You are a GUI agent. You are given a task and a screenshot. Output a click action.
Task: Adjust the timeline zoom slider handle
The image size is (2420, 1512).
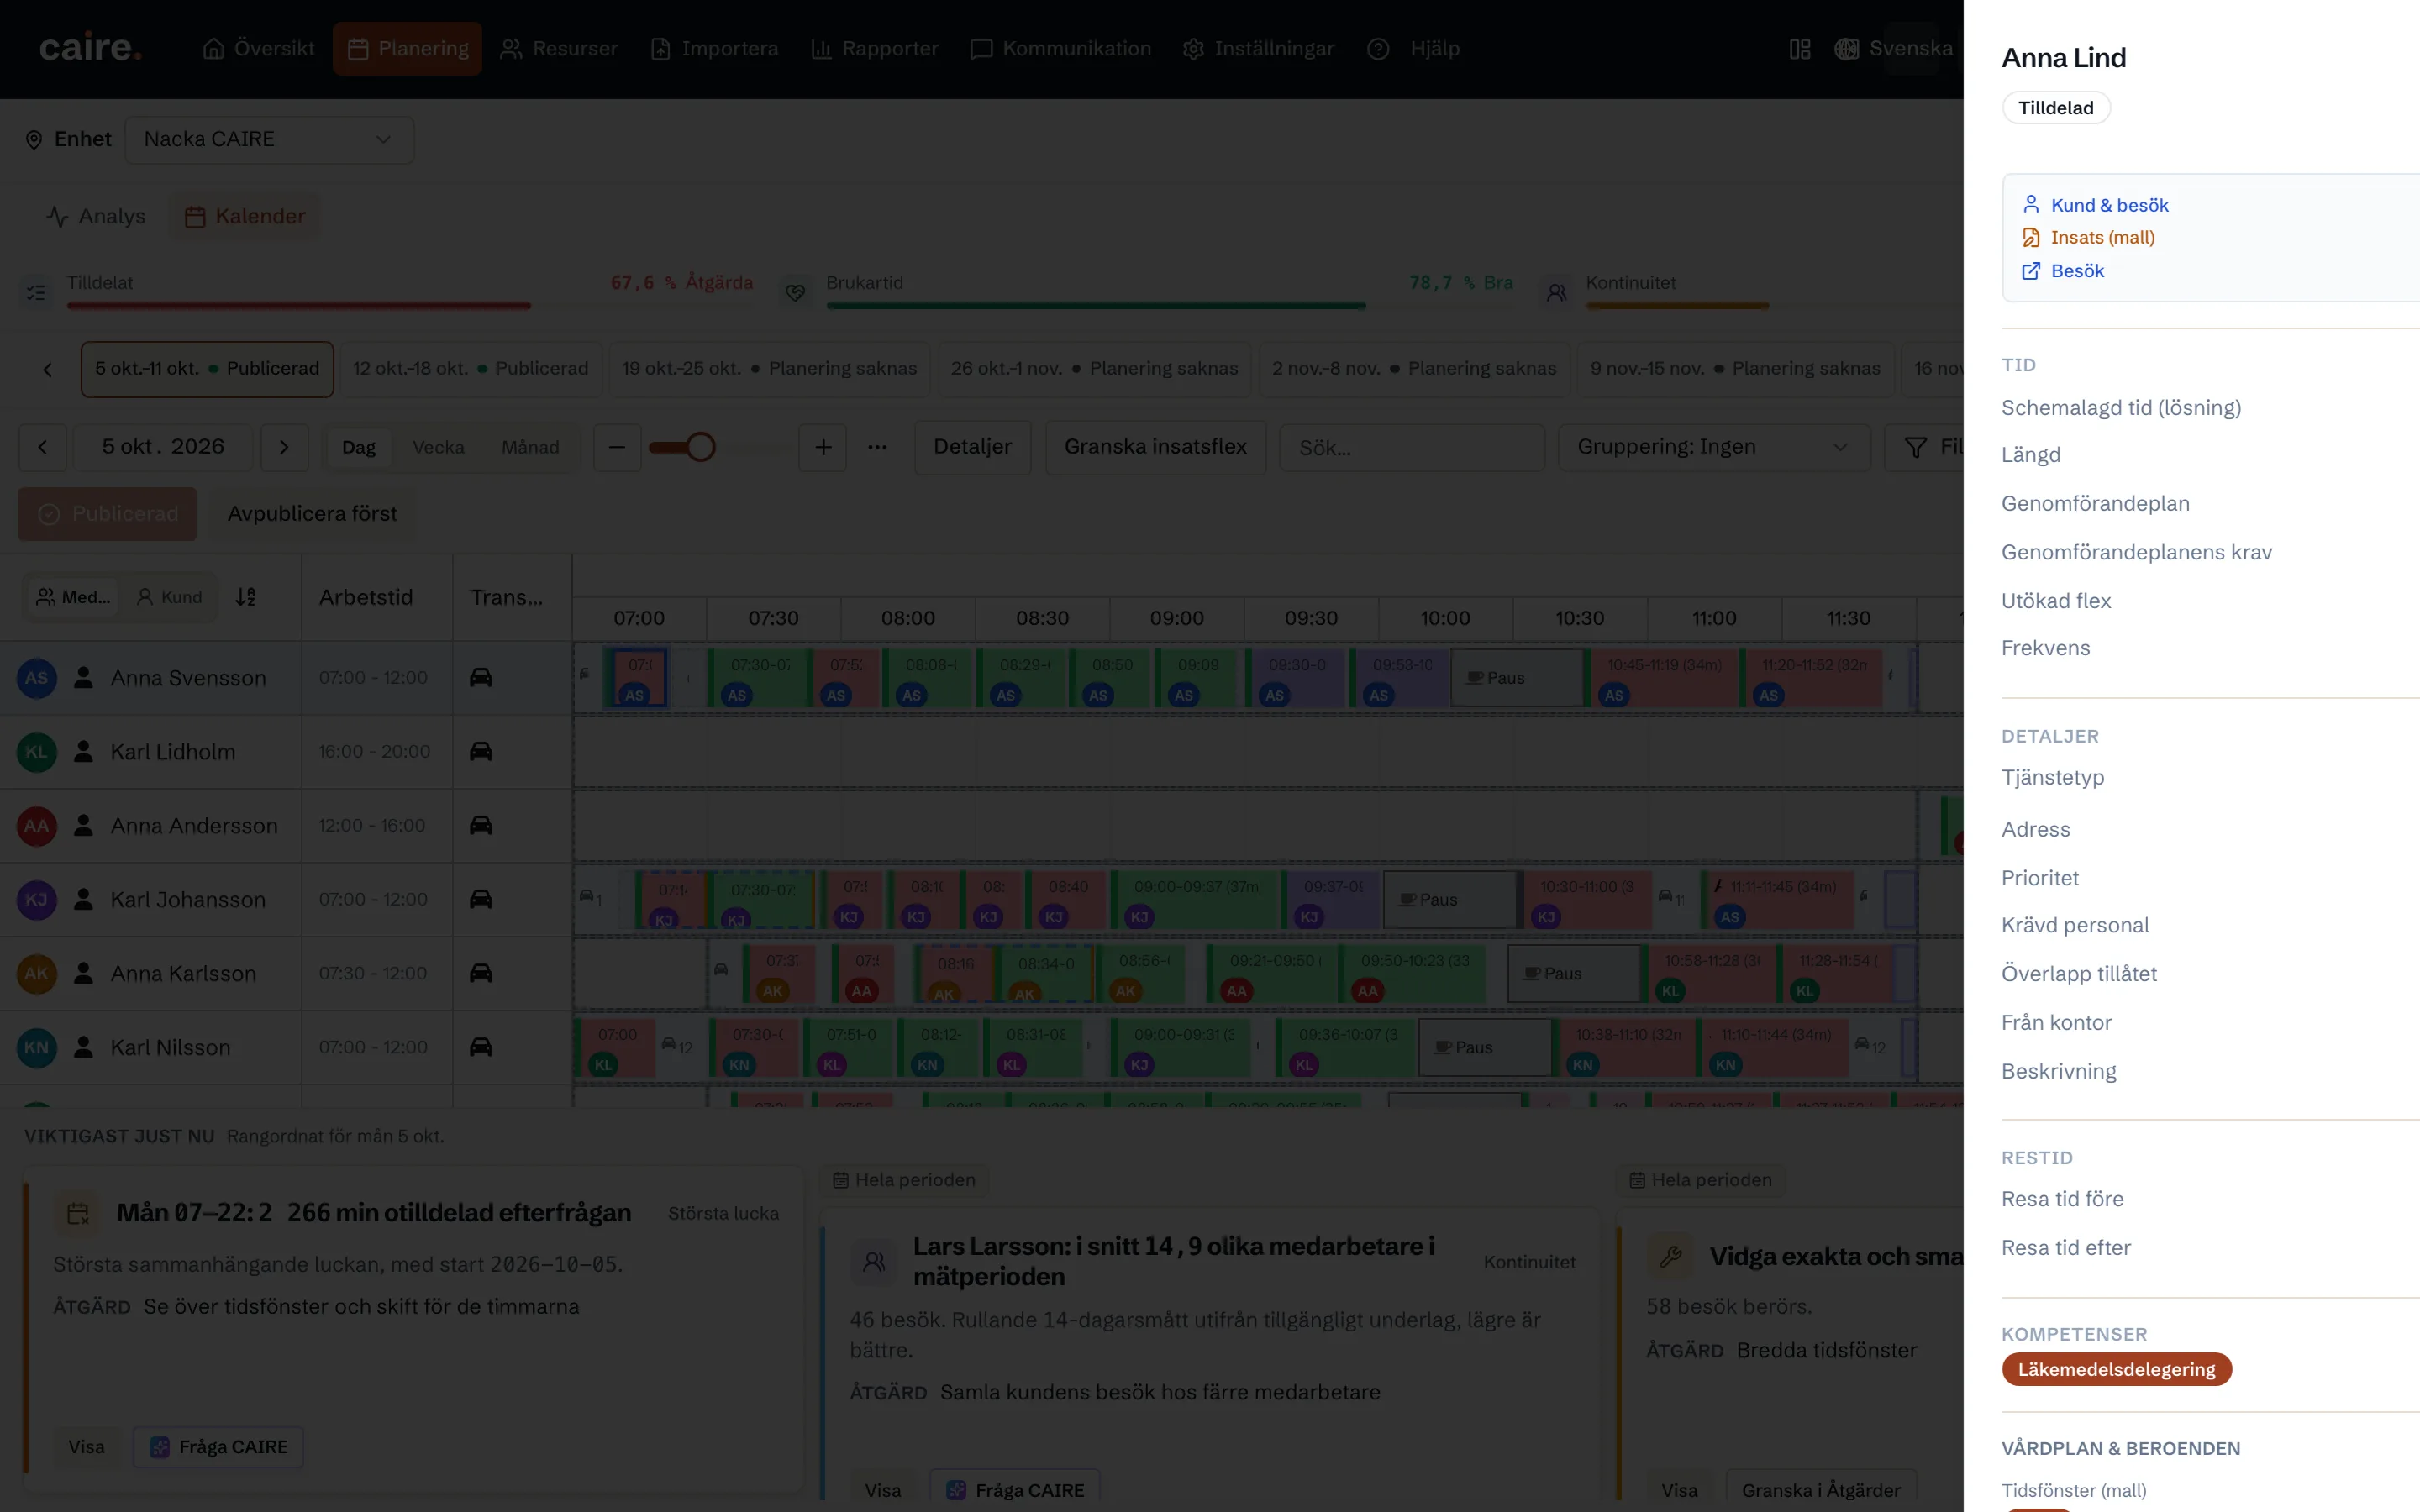pos(701,447)
